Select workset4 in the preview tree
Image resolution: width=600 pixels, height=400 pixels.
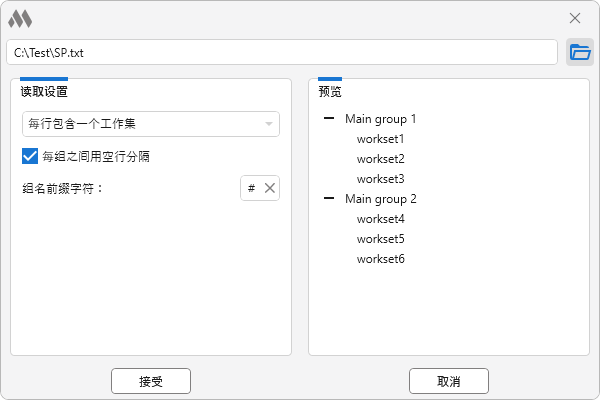380,219
